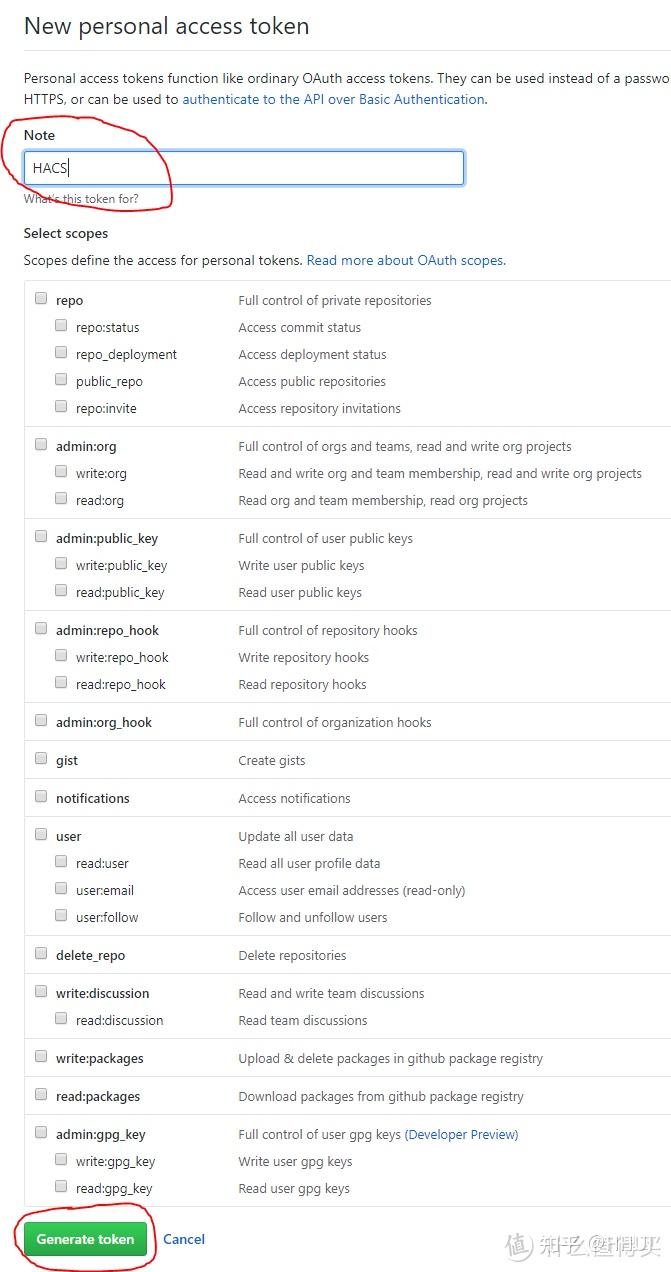Check the repo scope checkbox
The width and height of the screenshot is (671, 1272).
coord(41,298)
